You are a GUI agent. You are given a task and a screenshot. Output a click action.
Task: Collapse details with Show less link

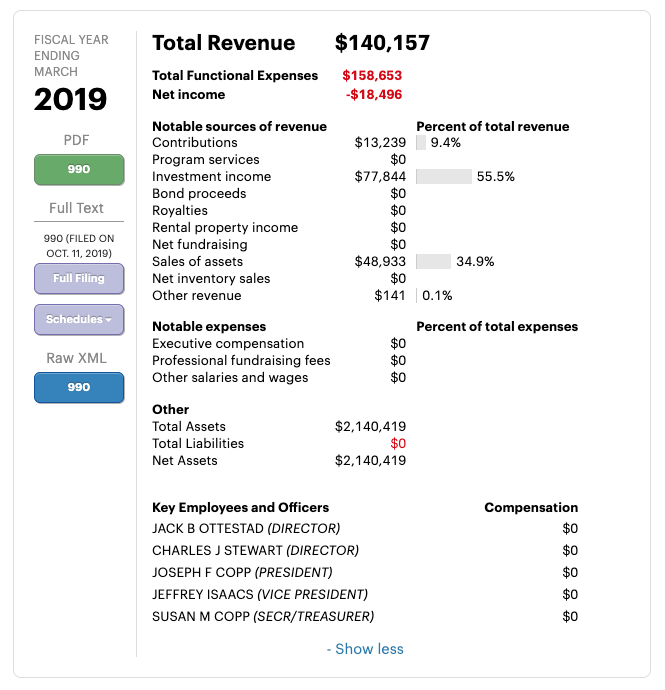[x=365, y=649]
